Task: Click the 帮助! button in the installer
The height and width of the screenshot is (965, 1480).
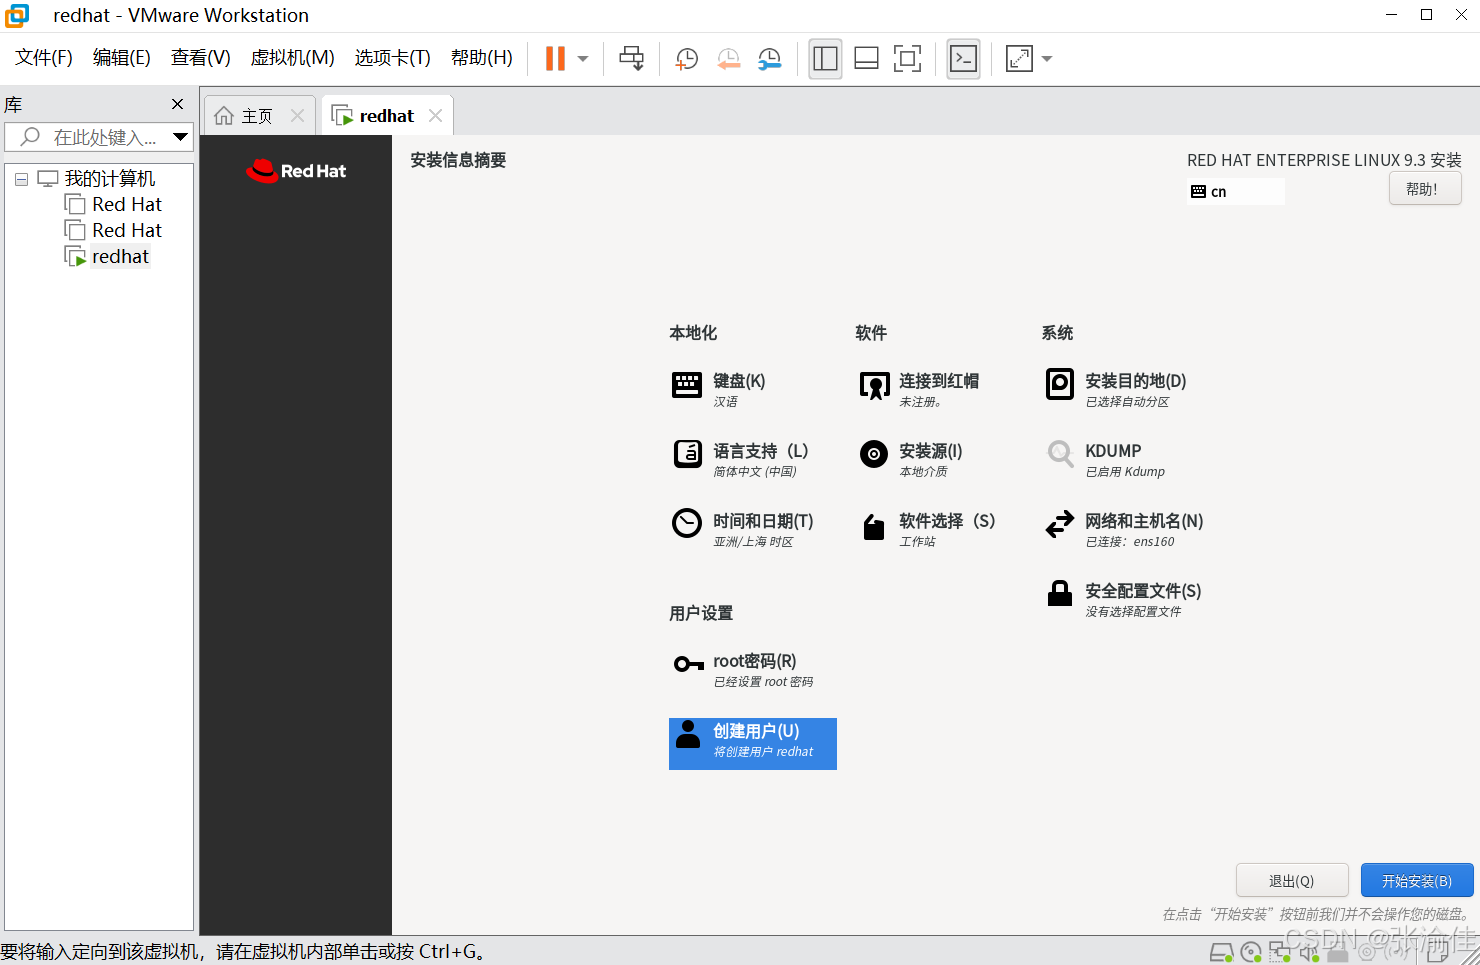Action: point(1425,189)
